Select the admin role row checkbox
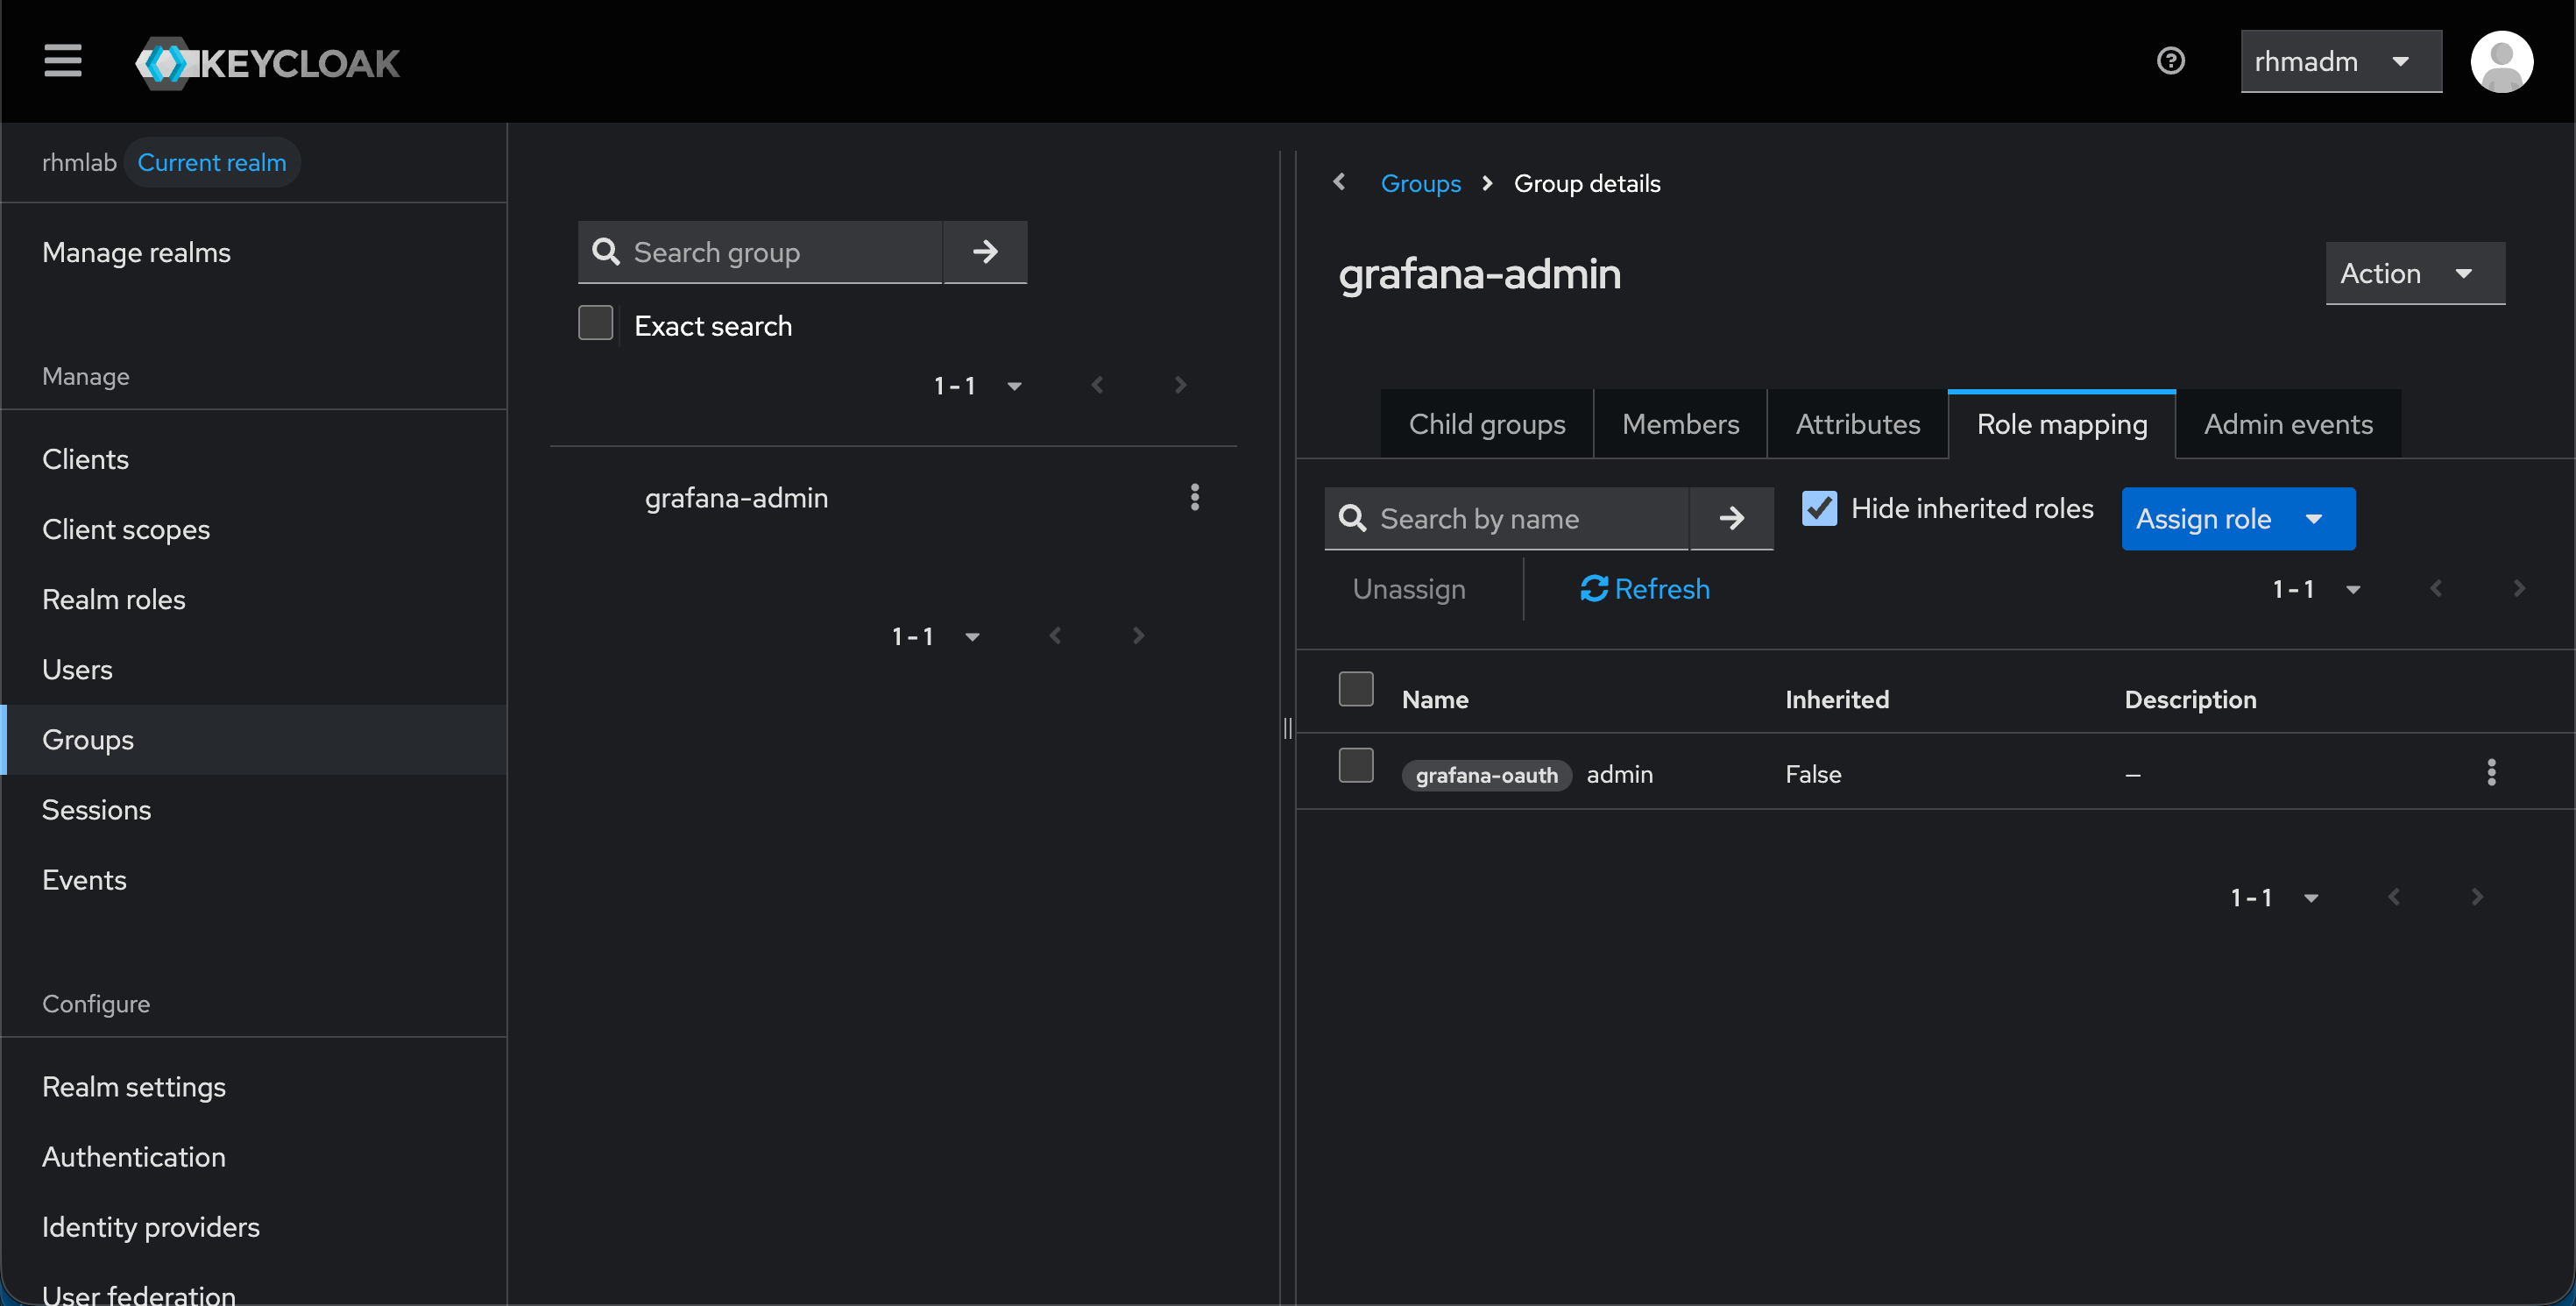 pyautogui.click(x=1355, y=765)
